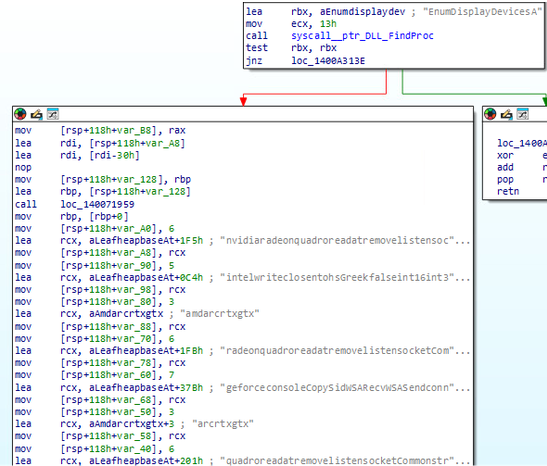The image size is (547, 466).
Task: Click the aLeafheapbaseAt+0C4h operand
Action: pyautogui.click(x=146, y=278)
